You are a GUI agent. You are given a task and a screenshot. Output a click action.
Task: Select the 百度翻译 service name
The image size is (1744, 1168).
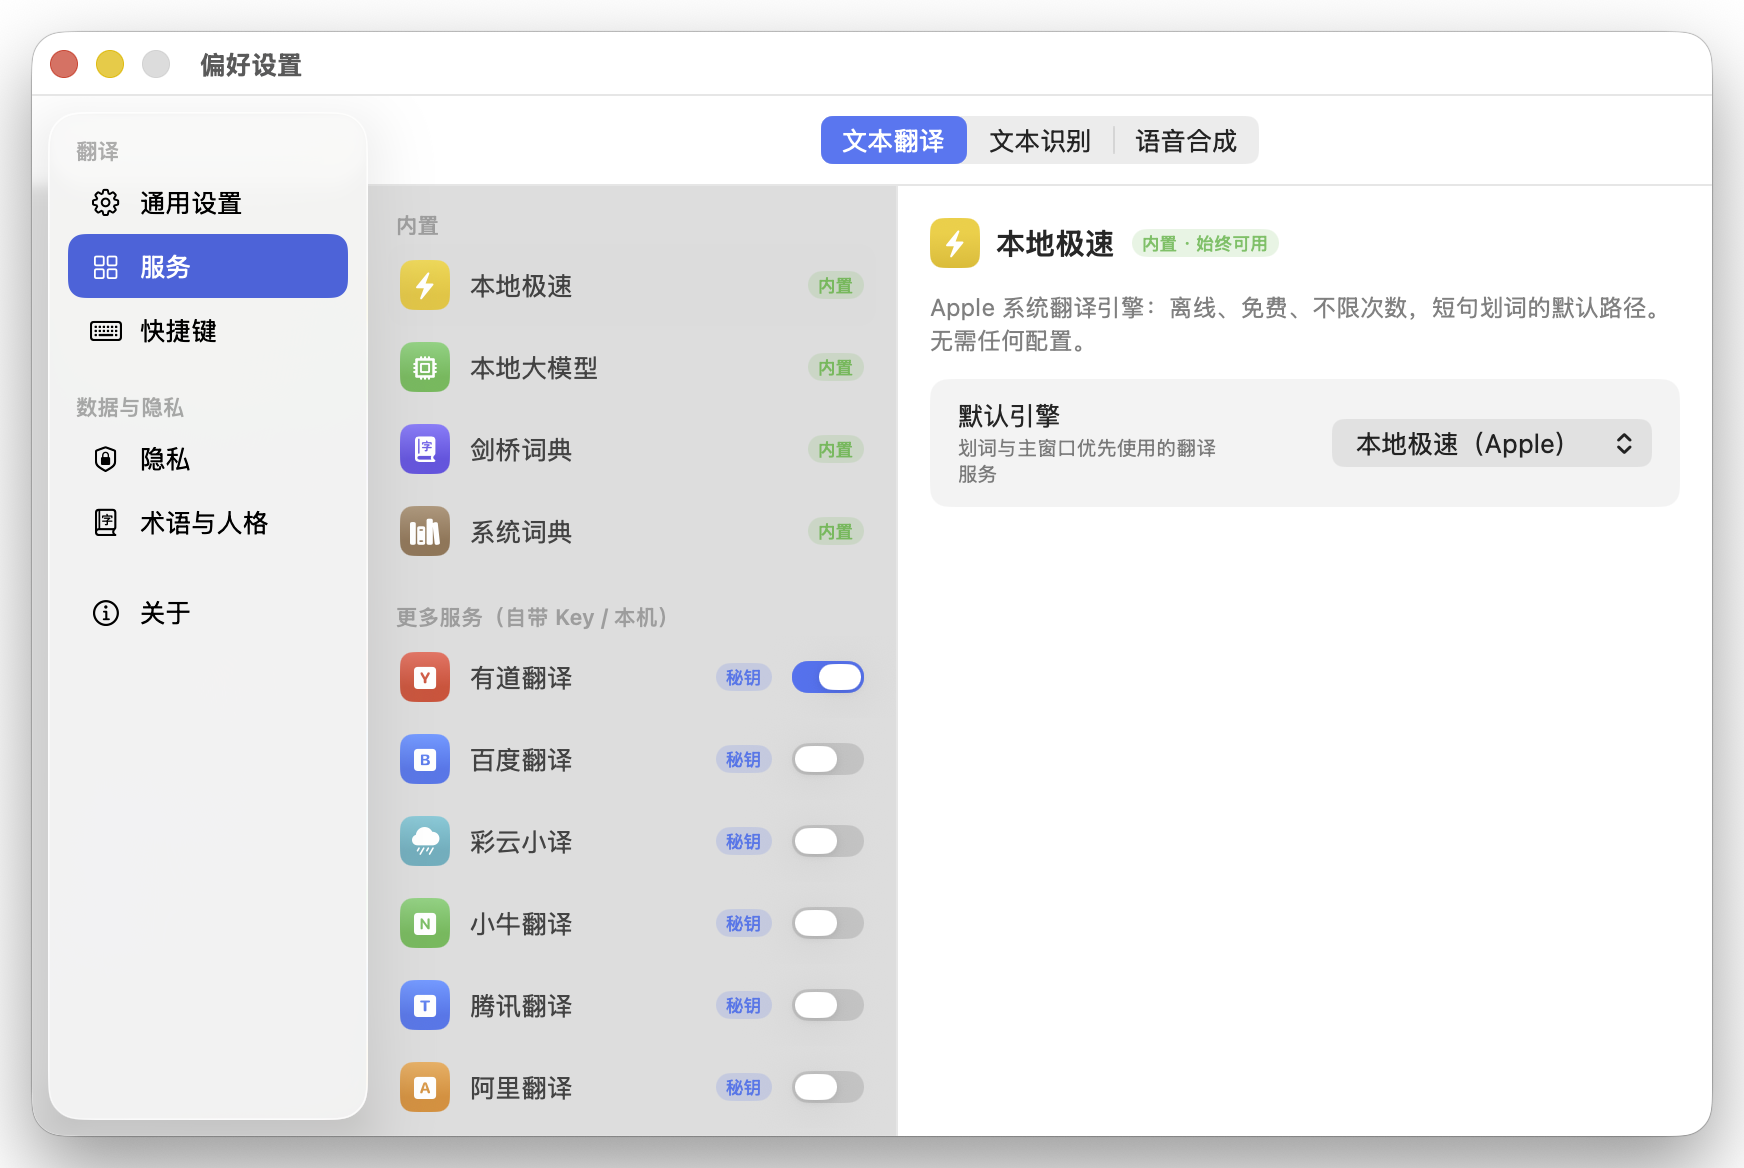(x=521, y=760)
